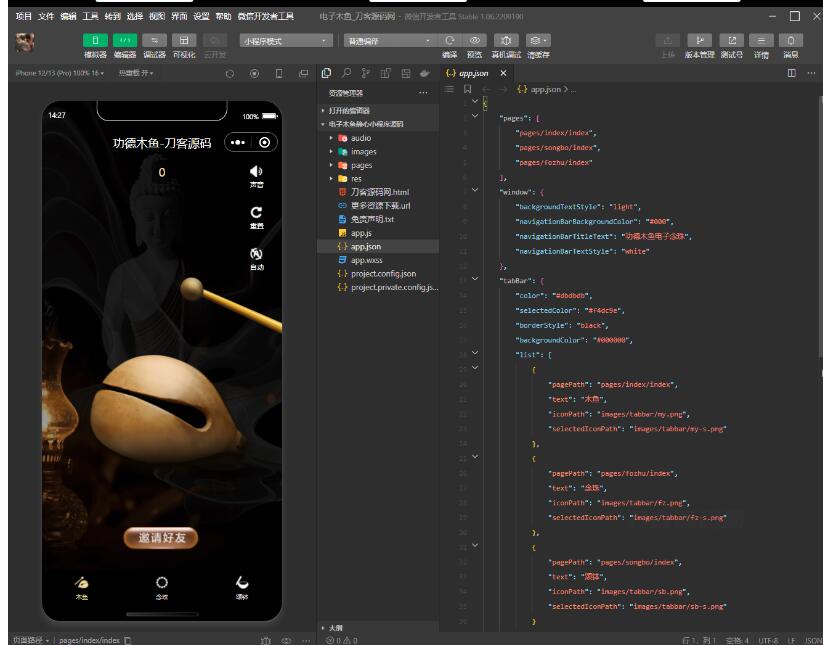The height and width of the screenshot is (645, 823).
Task: Click the sound (声音) speaker icon in simulator
Action: 256,173
